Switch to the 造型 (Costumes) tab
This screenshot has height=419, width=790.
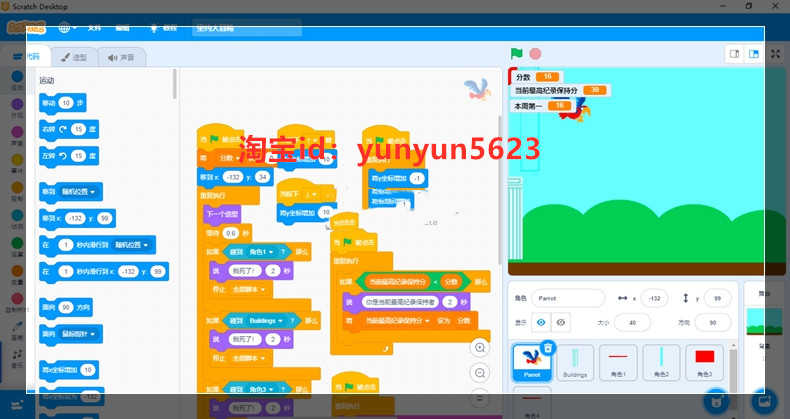(x=74, y=57)
